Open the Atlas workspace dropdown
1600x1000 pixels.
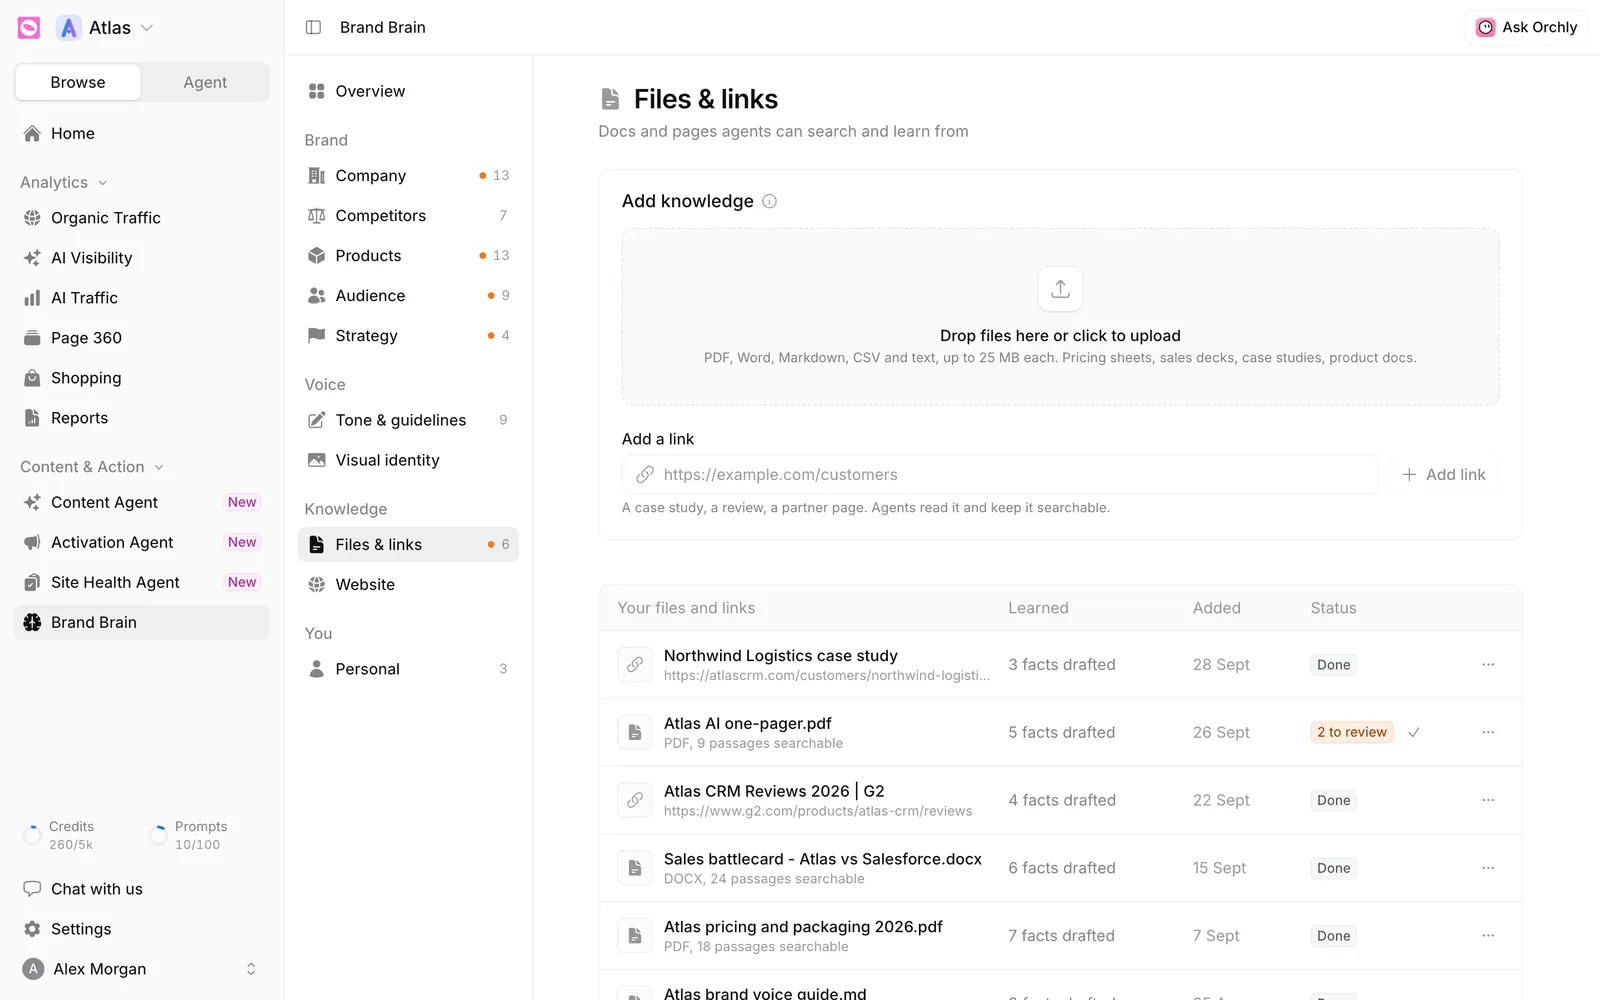(106, 28)
